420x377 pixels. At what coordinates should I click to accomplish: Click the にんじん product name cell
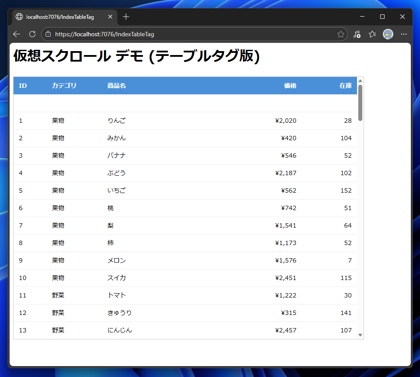119,330
